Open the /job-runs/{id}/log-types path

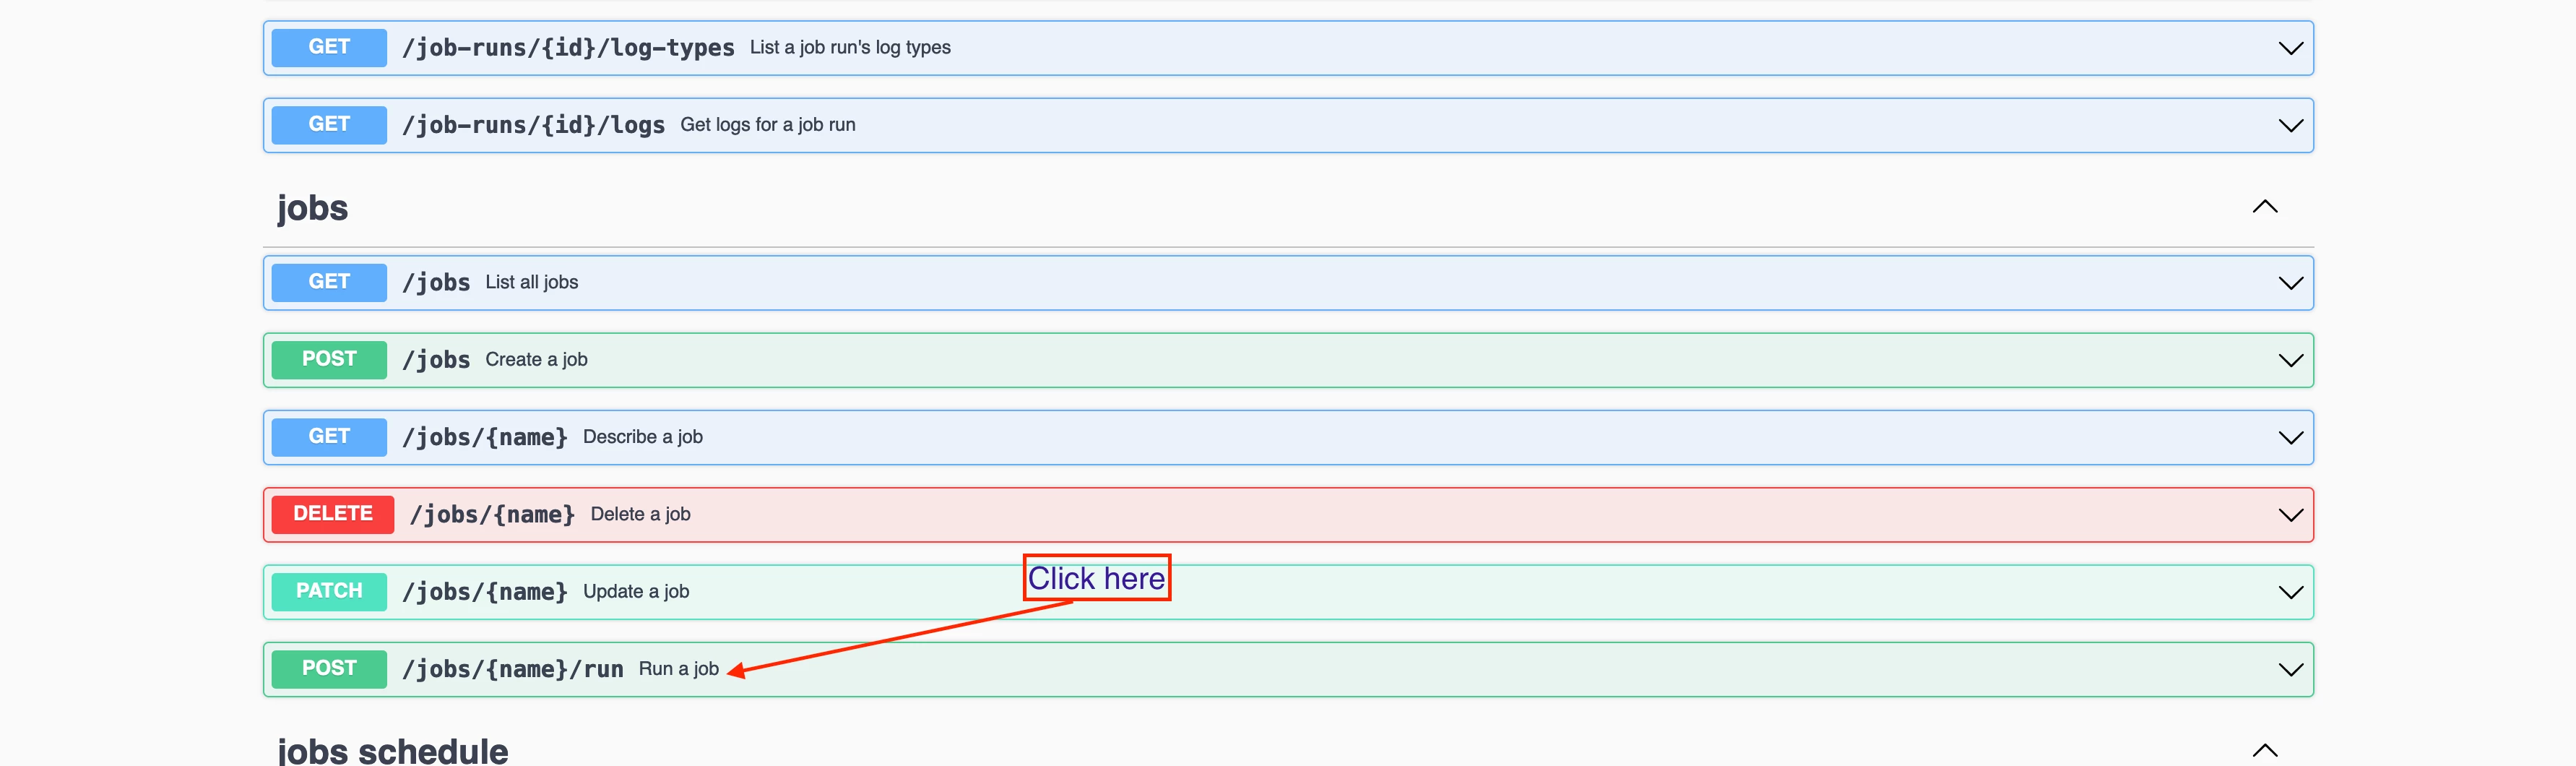coord(568,48)
